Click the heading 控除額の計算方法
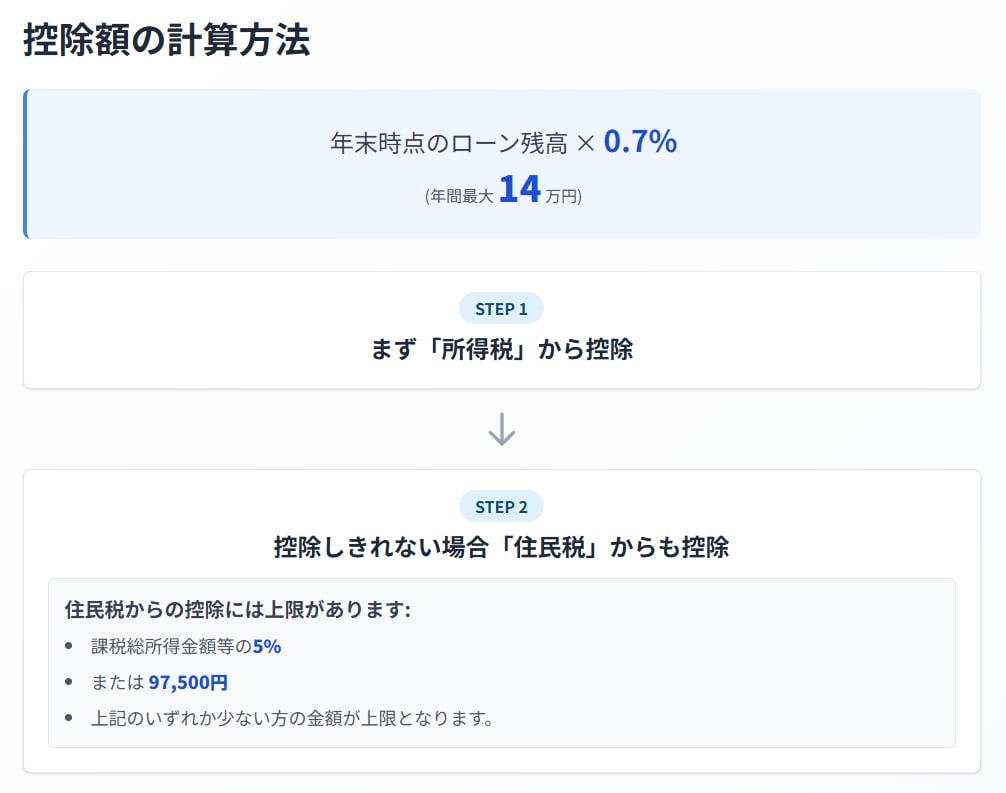 pos(167,40)
